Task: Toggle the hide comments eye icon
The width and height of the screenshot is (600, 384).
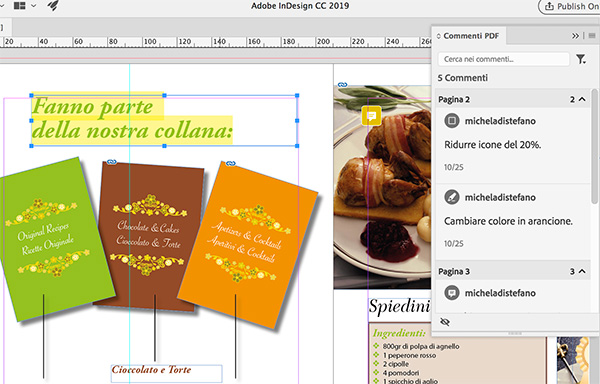Action: pos(445,322)
